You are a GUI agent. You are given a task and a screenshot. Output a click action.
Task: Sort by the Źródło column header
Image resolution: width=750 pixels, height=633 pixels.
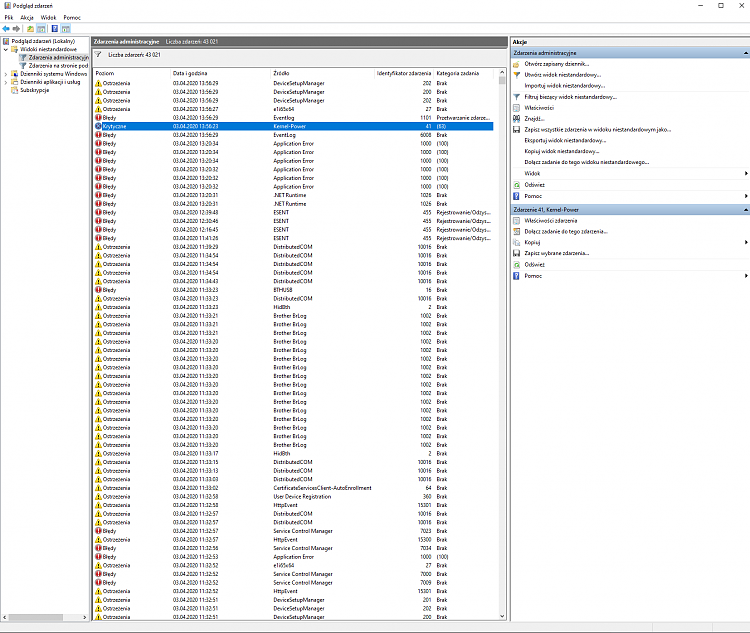tap(322, 73)
